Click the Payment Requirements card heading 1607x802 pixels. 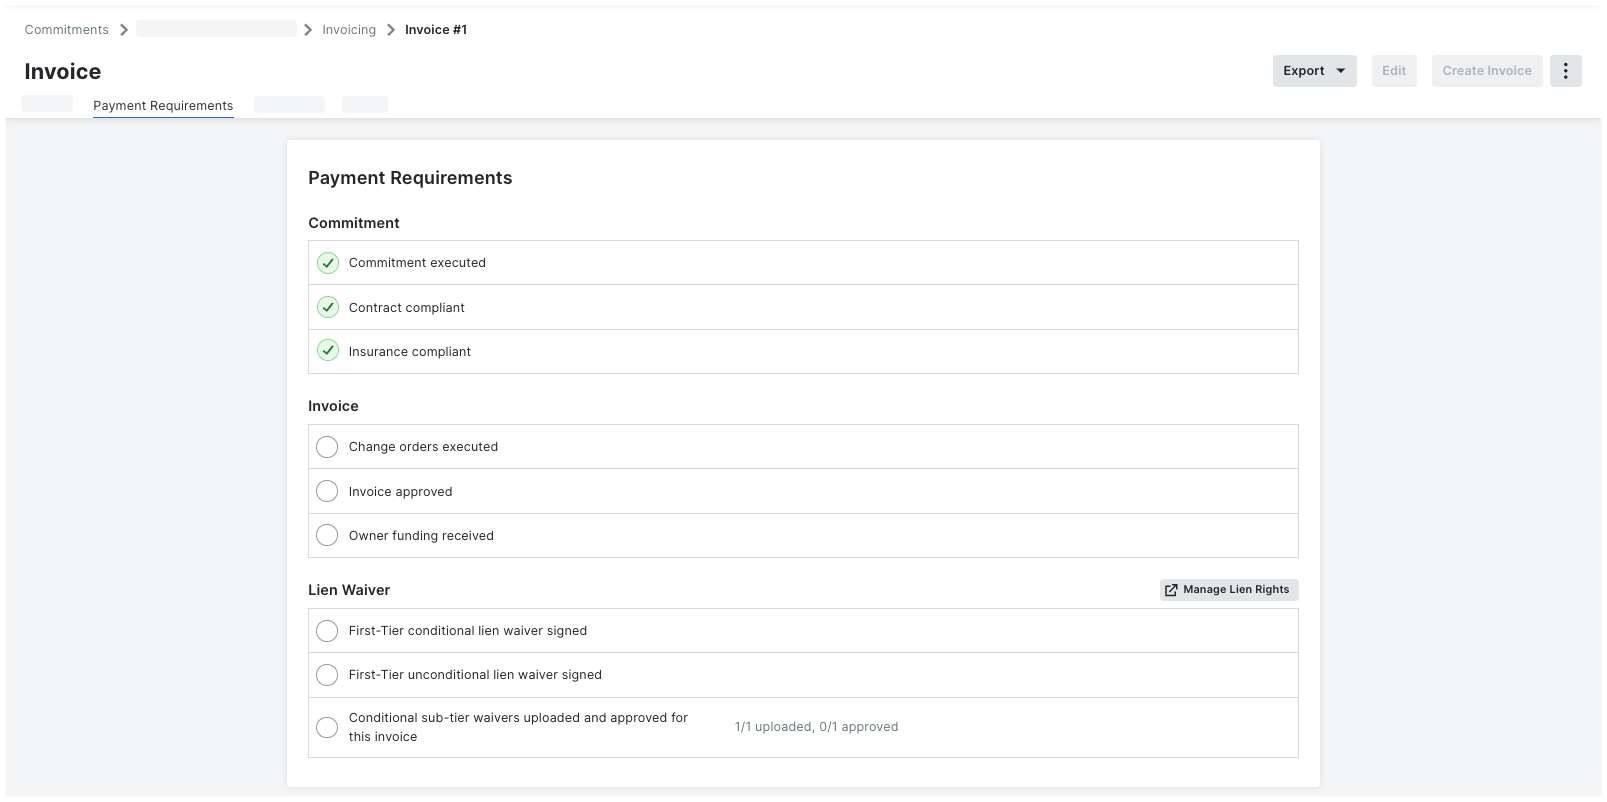[410, 178]
